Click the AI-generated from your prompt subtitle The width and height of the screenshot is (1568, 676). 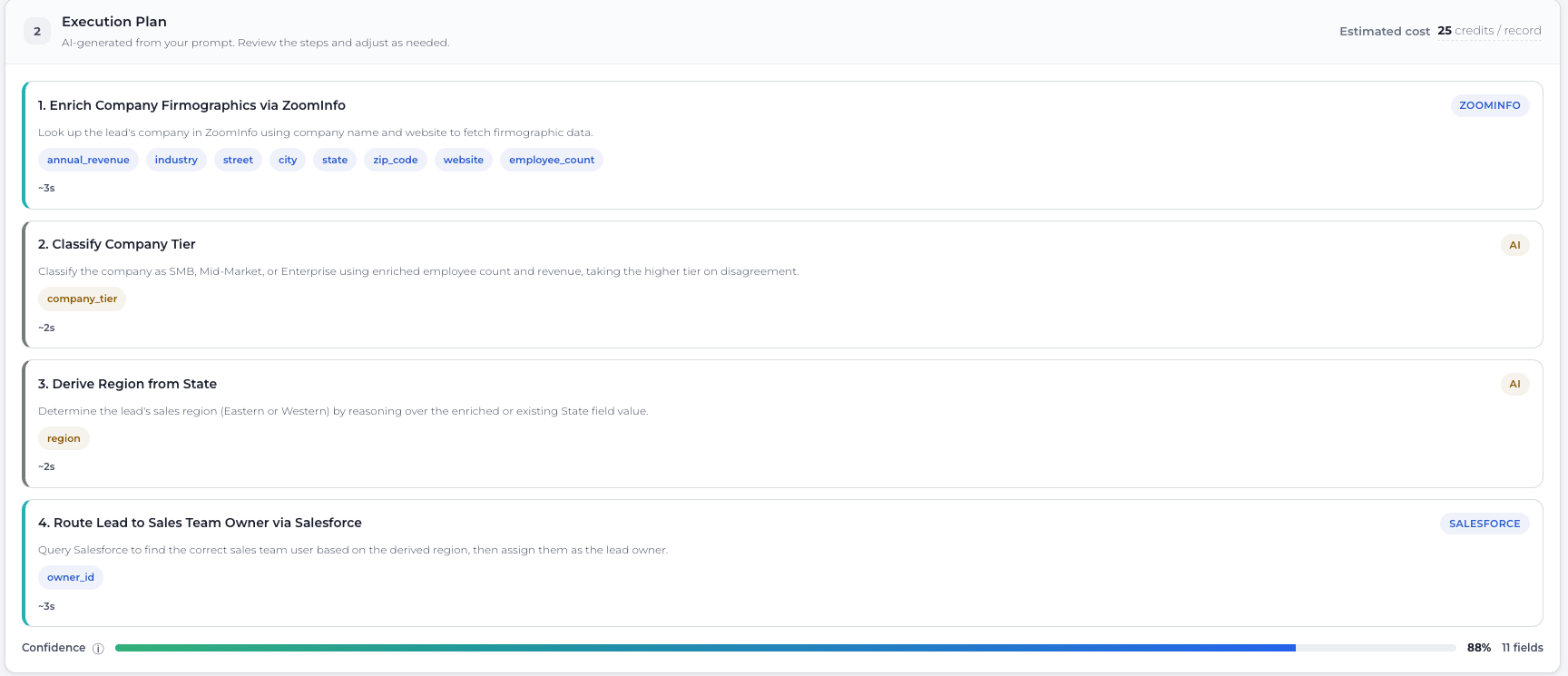[x=255, y=43]
